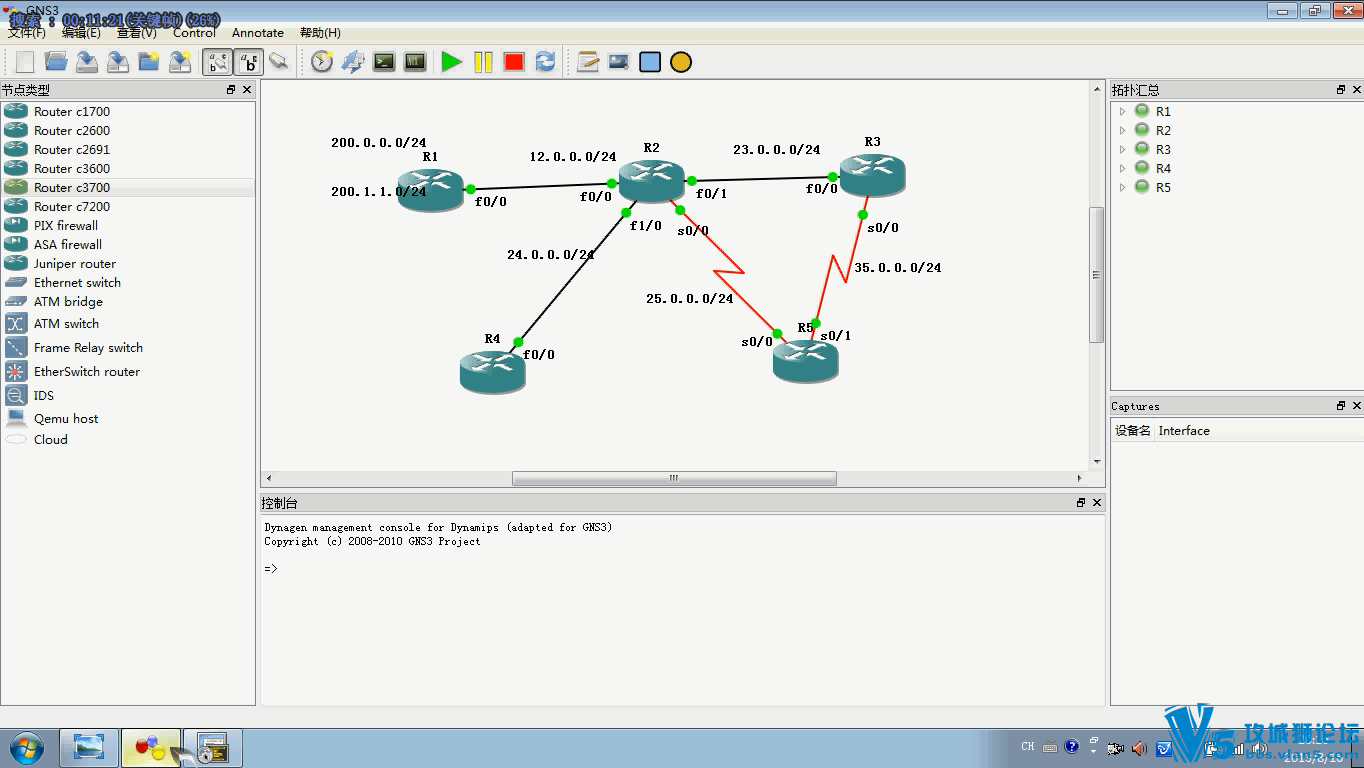The image size is (1364, 768).
Task: Expand R5 in topology summary
Action: click(x=1123, y=188)
